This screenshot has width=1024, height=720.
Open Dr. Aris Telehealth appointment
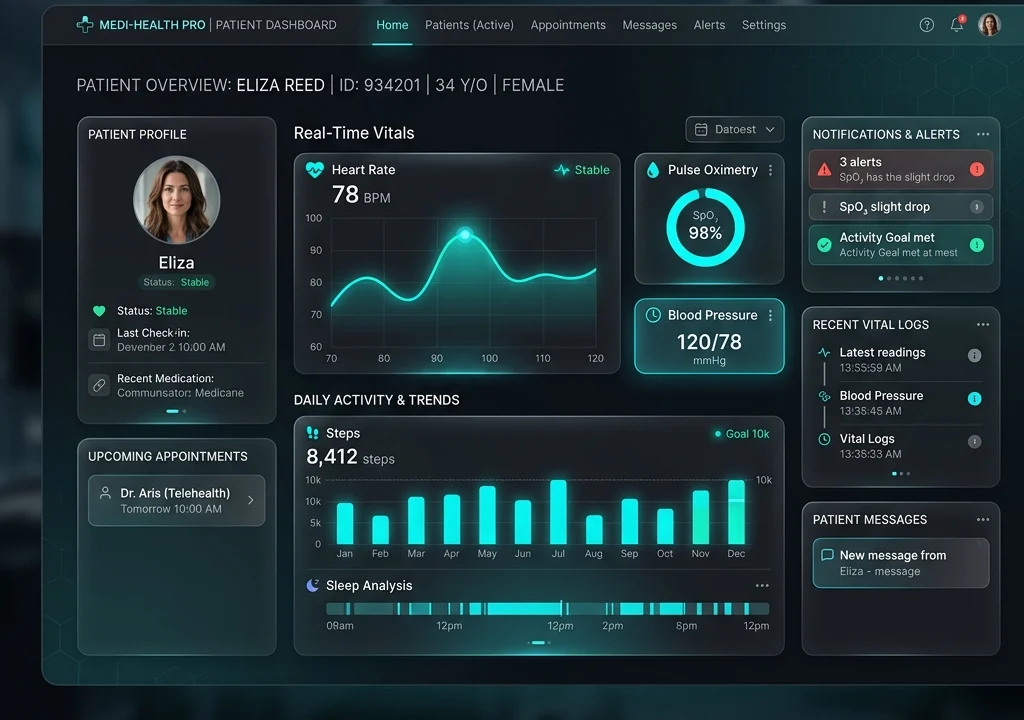pyautogui.click(x=176, y=500)
